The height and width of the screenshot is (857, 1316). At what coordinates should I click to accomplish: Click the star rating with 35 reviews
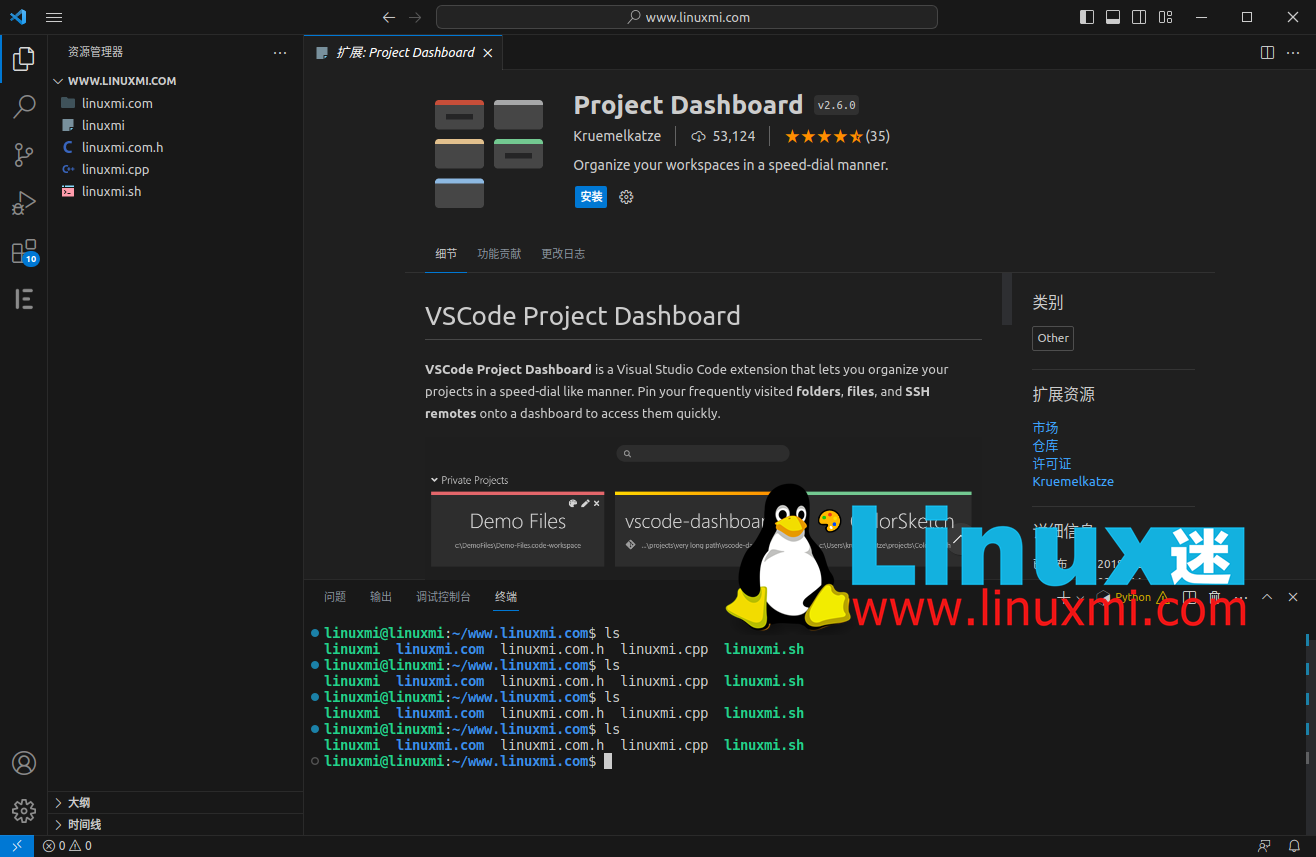pyautogui.click(x=837, y=136)
